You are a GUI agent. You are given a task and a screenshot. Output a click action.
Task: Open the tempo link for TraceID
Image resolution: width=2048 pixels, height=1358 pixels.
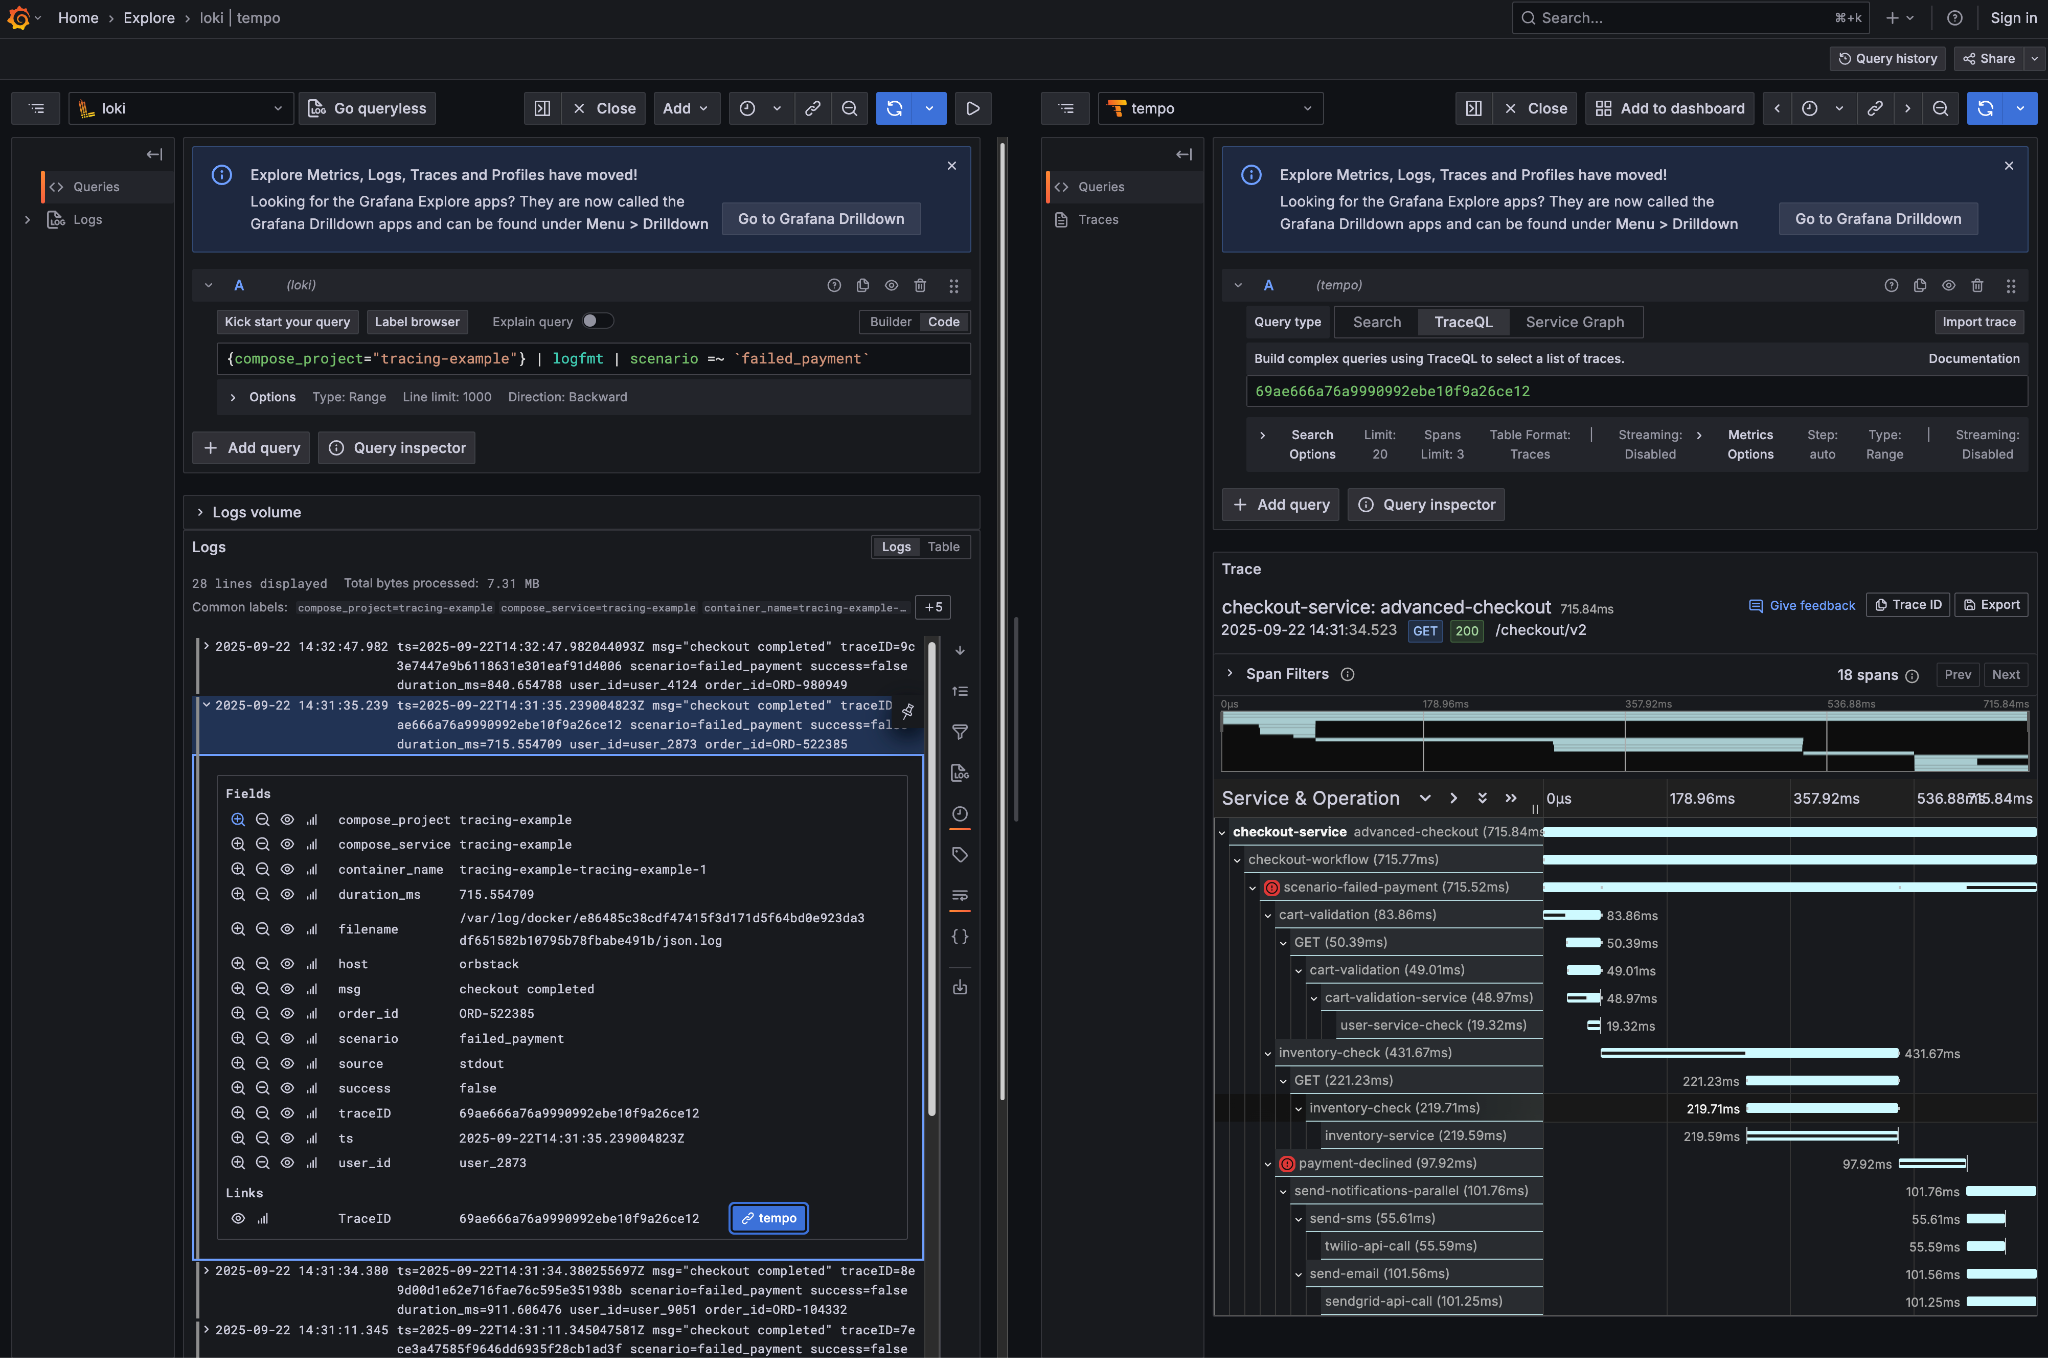pyautogui.click(x=769, y=1218)
